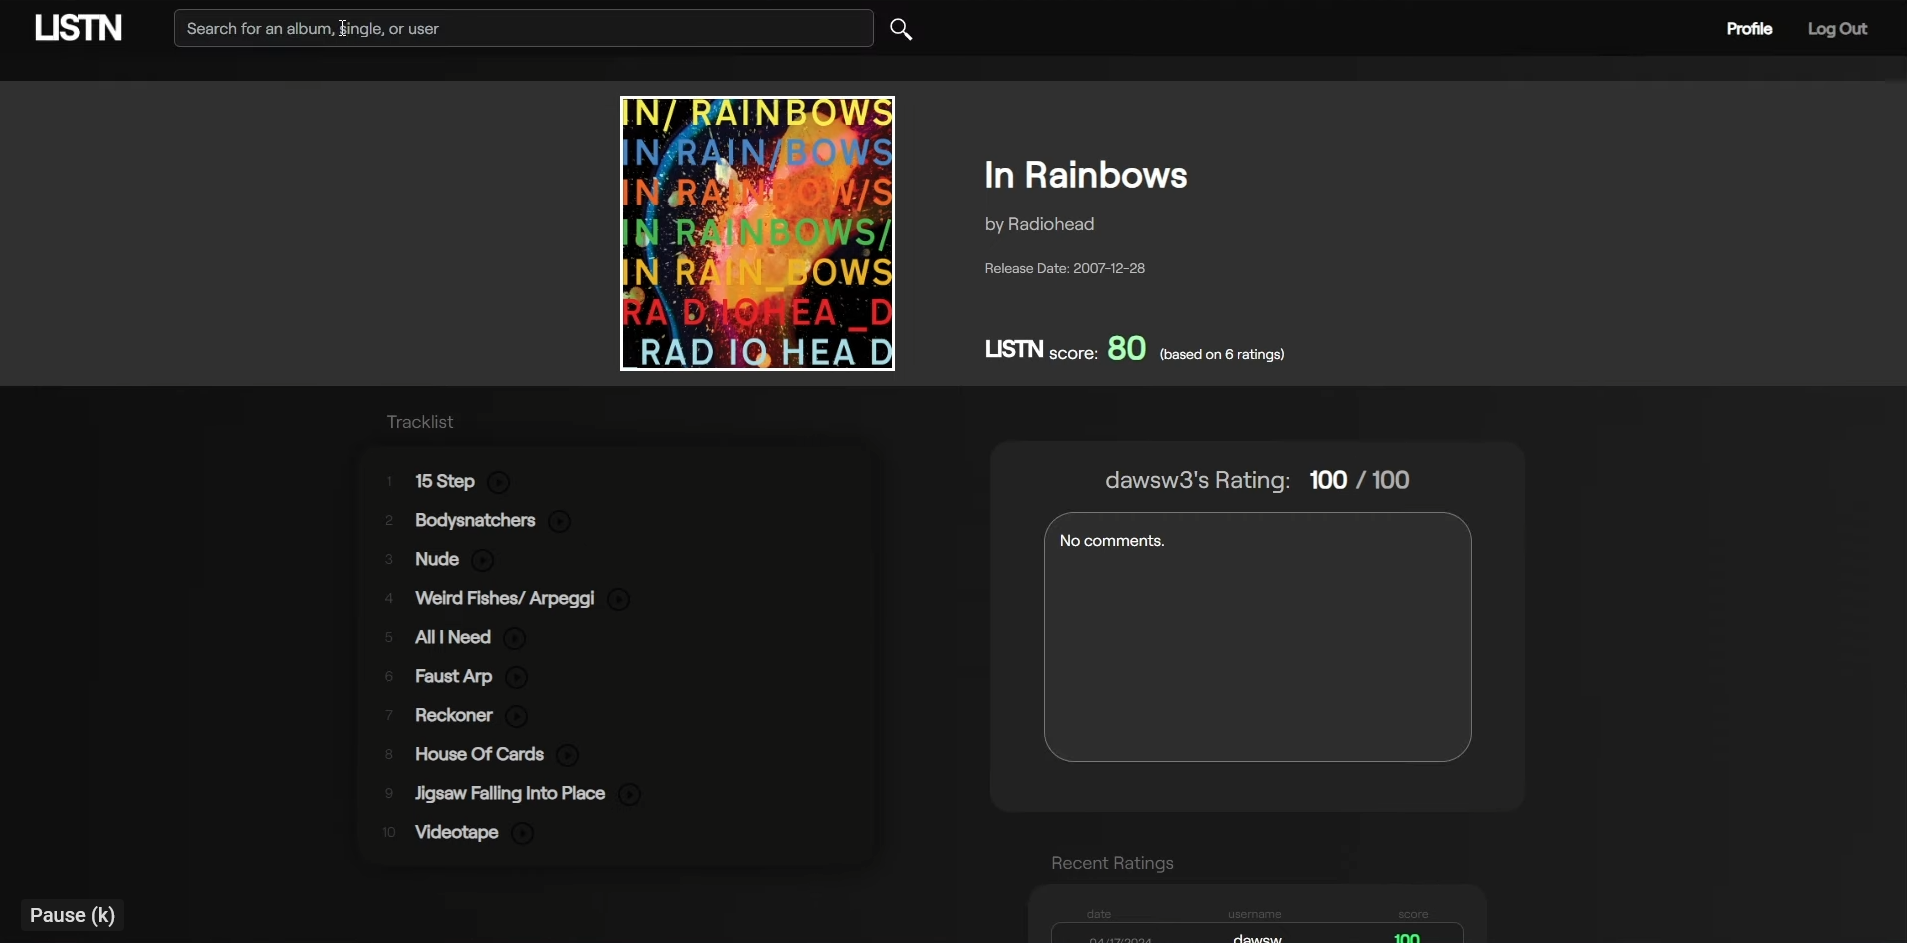Image resolution: width=1907 pixels, height=943 pixels.
Task: Go home via the LISTN logo
Action: pyautogui.click(x=79, y=28)
